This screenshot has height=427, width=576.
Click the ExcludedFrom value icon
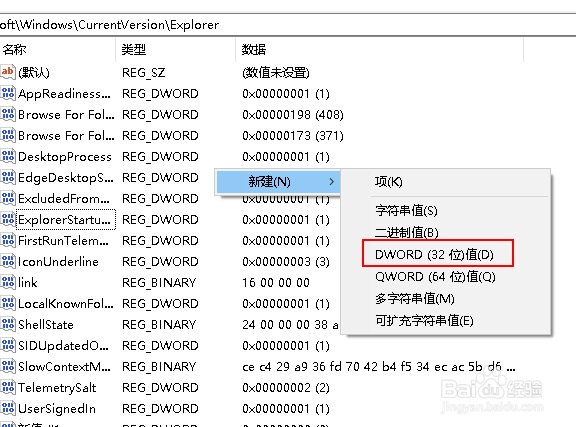8,198
